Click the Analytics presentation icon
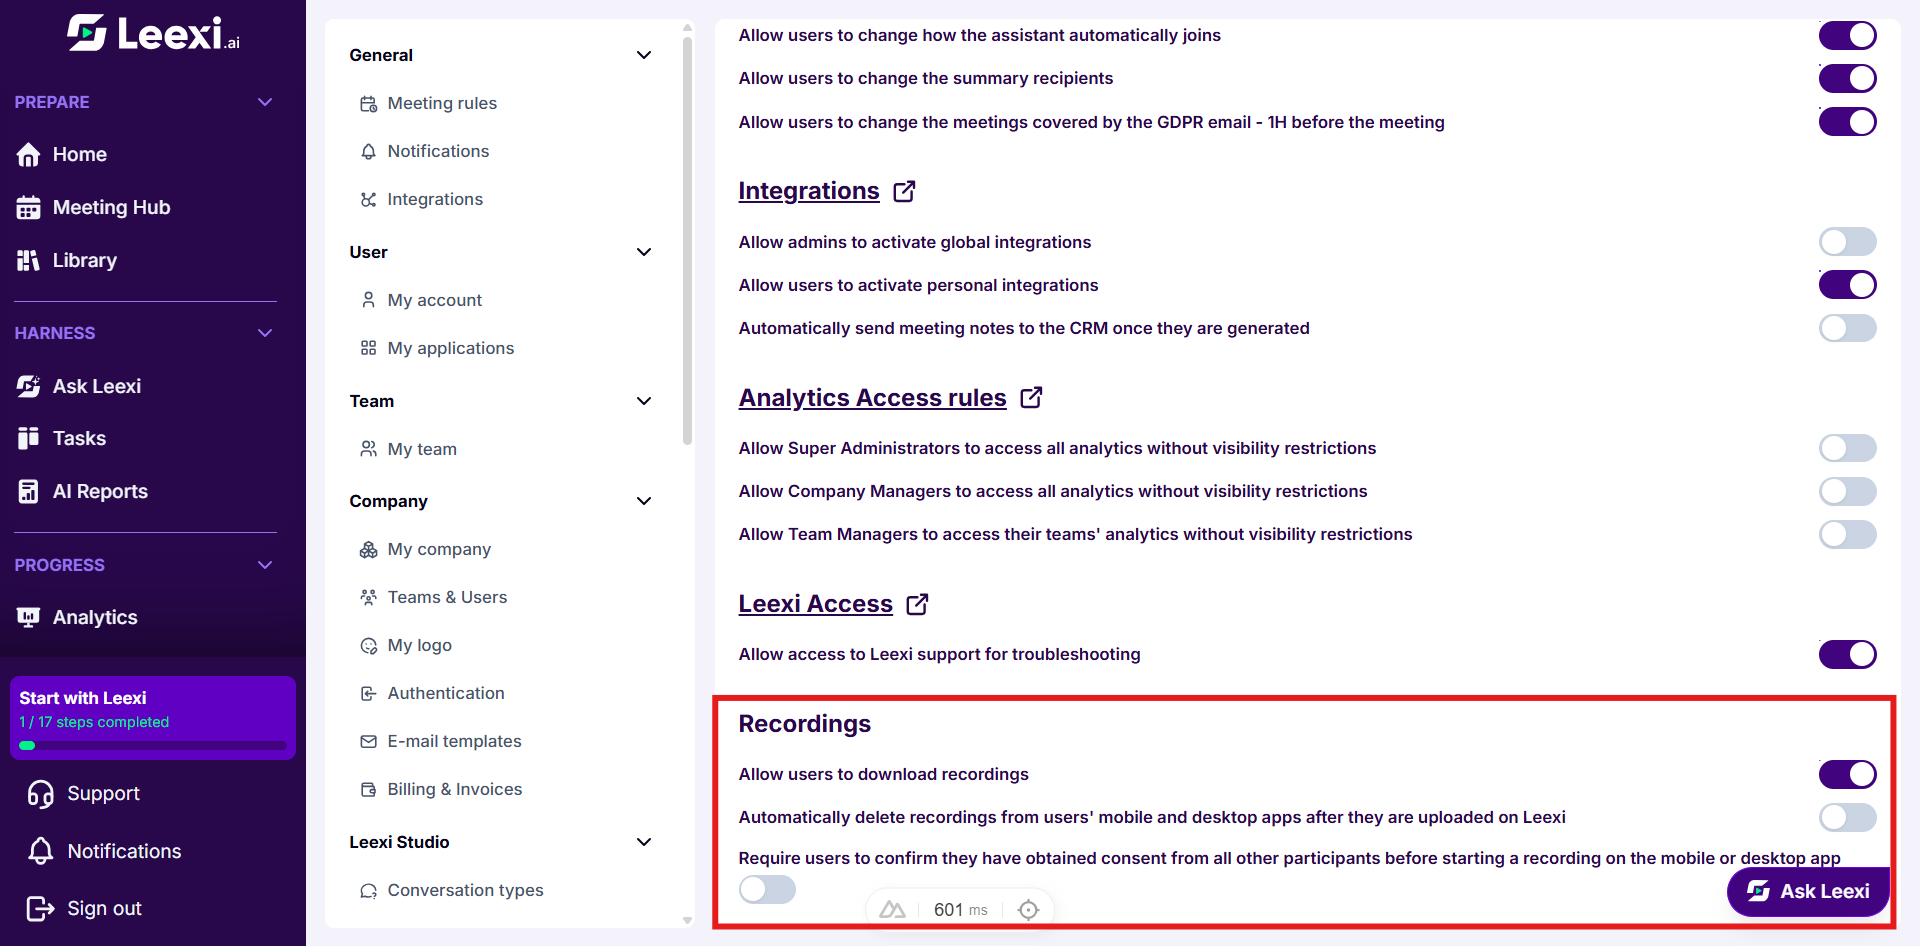This screenshot has height=946, width=1920. click(x=29, y=618)
